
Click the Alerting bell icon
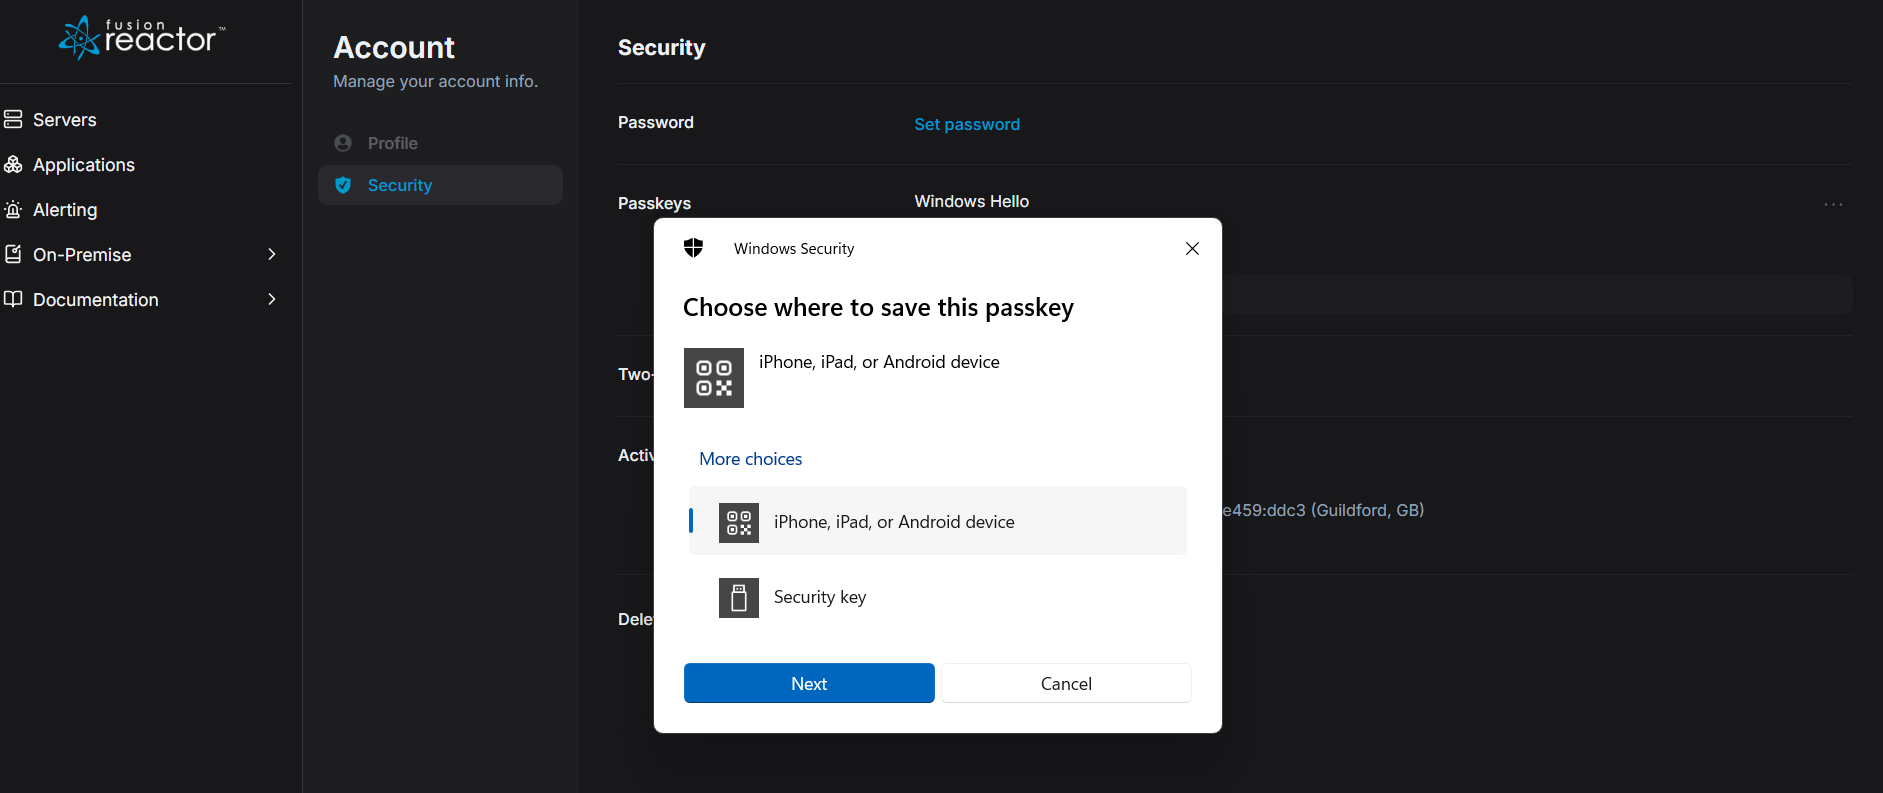coord(13,209)
